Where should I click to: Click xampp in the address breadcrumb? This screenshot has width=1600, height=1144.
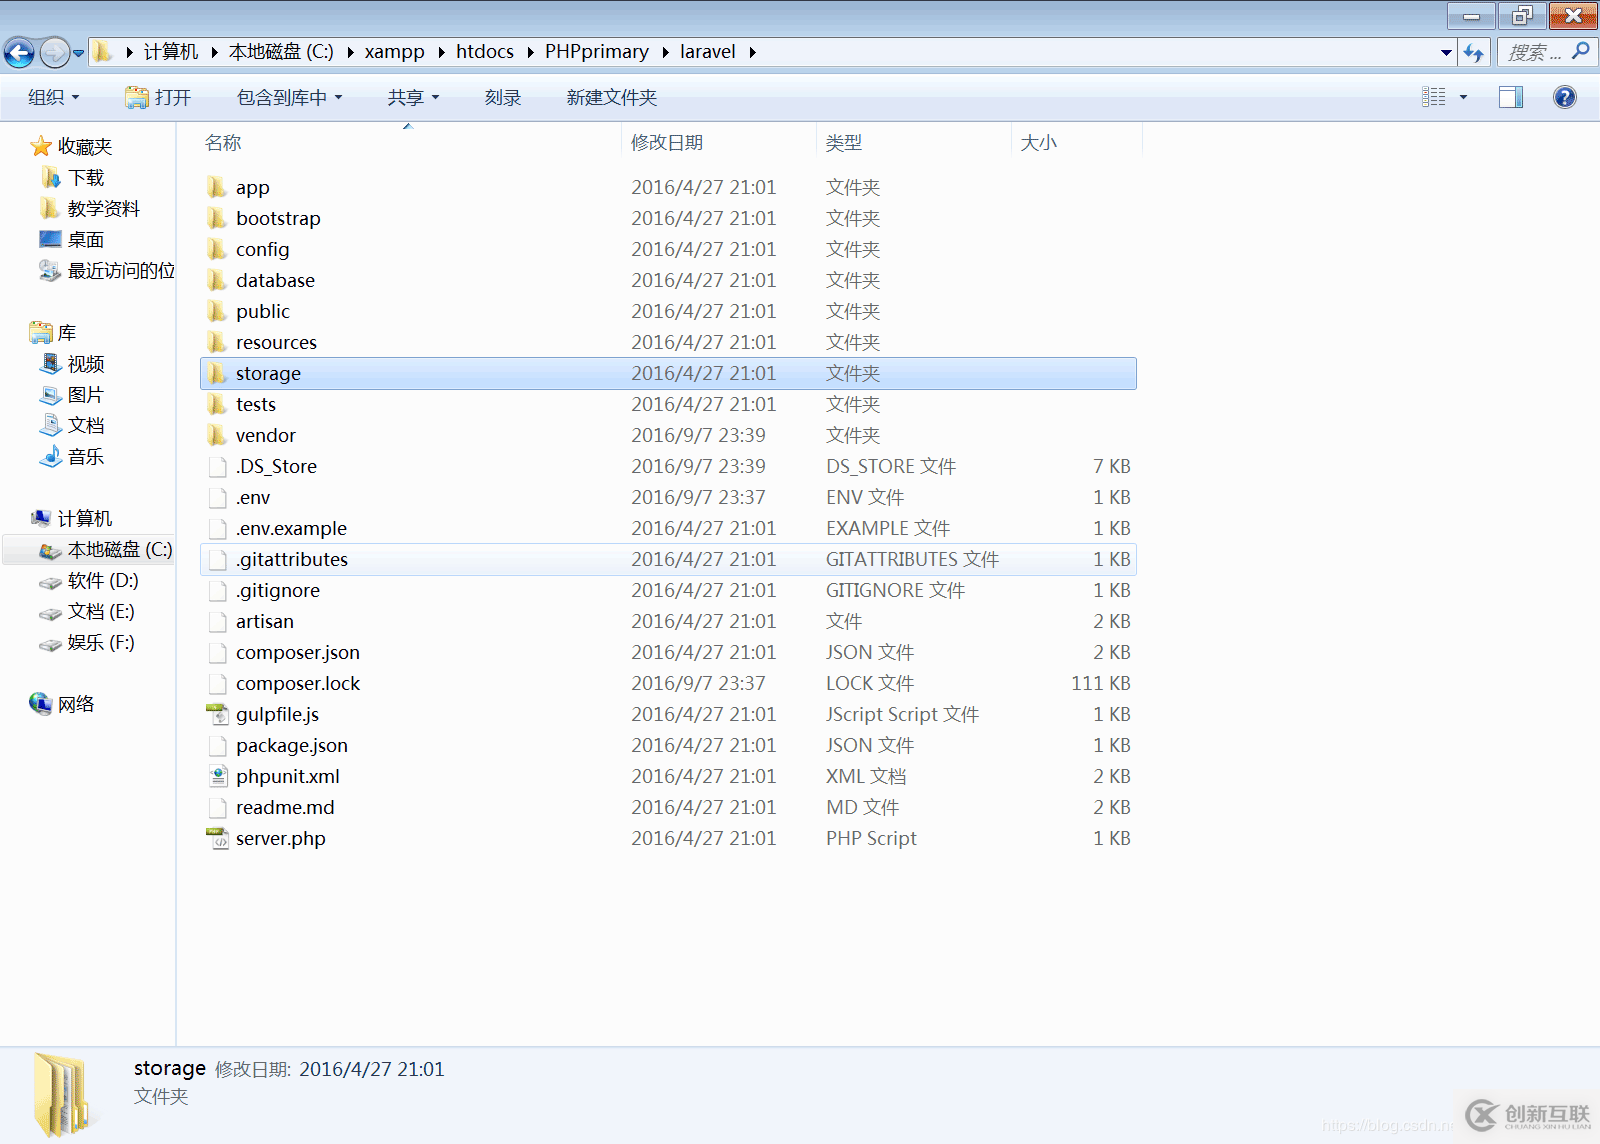[x=394, y=52]
